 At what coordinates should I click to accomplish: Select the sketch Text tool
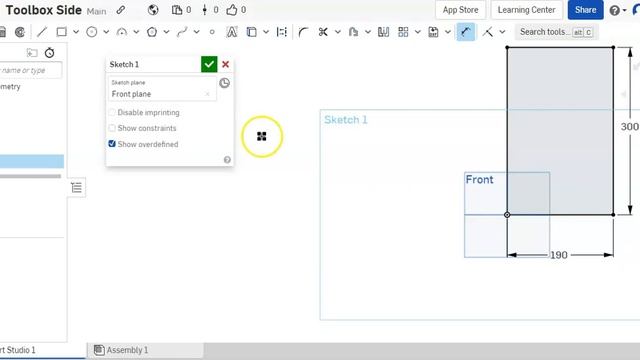[232, 32]
